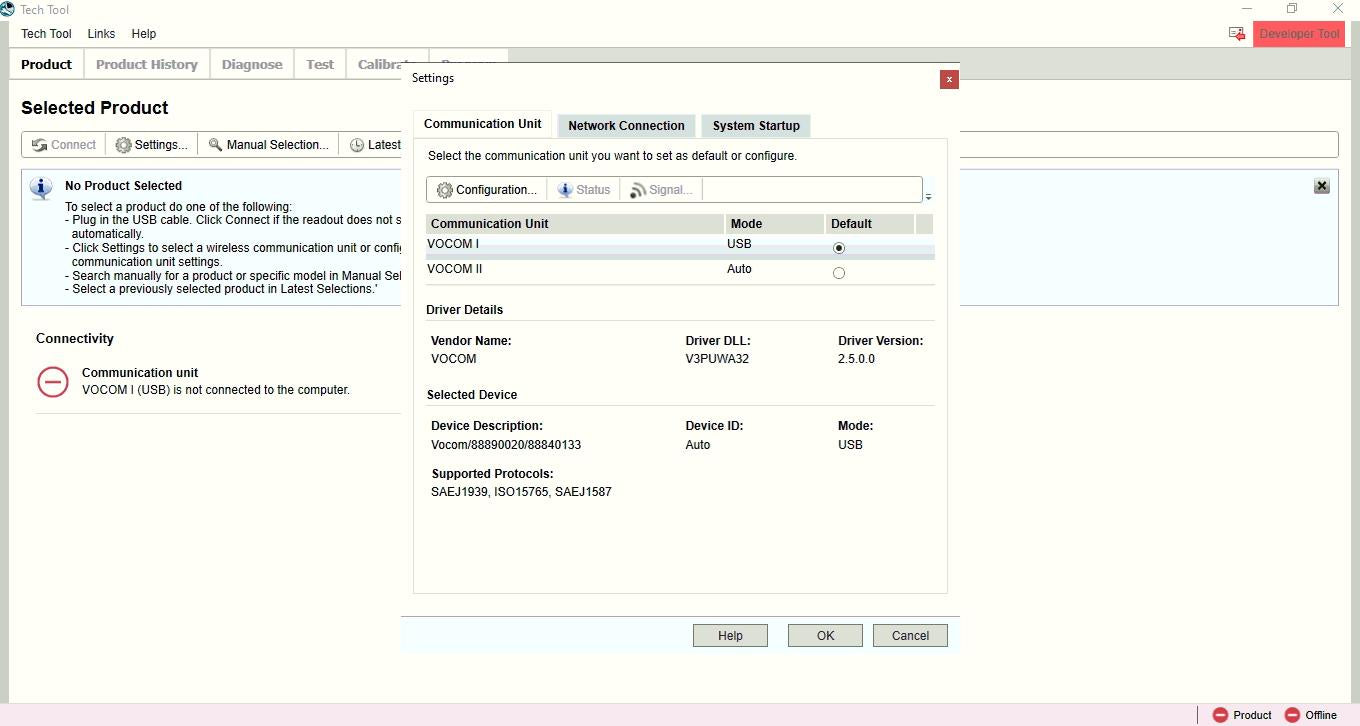
Task: Cancel the Settings dialog
Action: [909, 635]
